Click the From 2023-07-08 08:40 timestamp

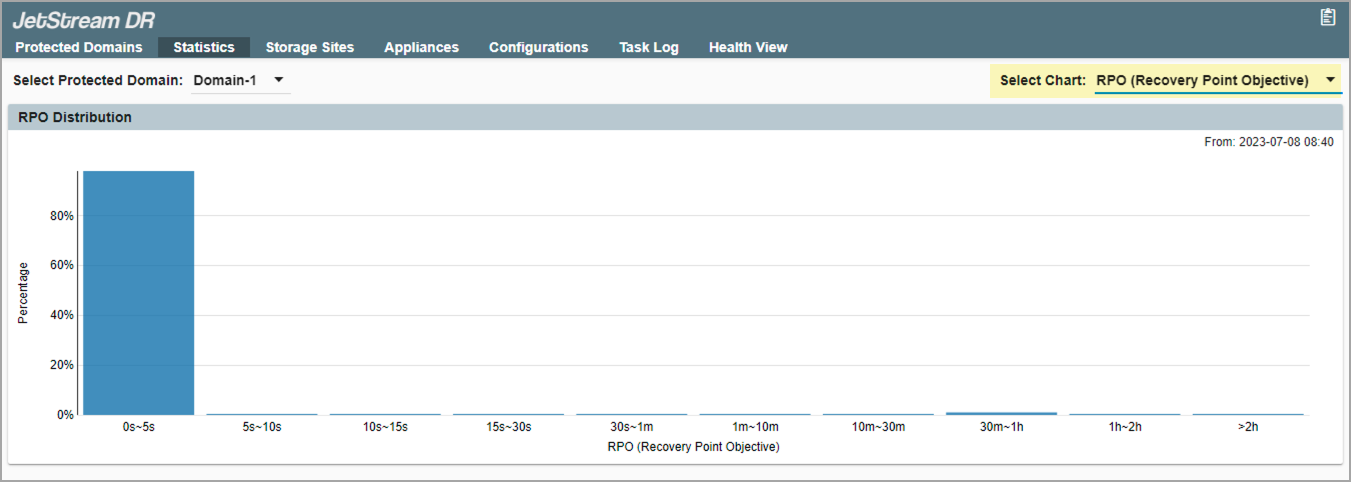[x=1268, y=142]
